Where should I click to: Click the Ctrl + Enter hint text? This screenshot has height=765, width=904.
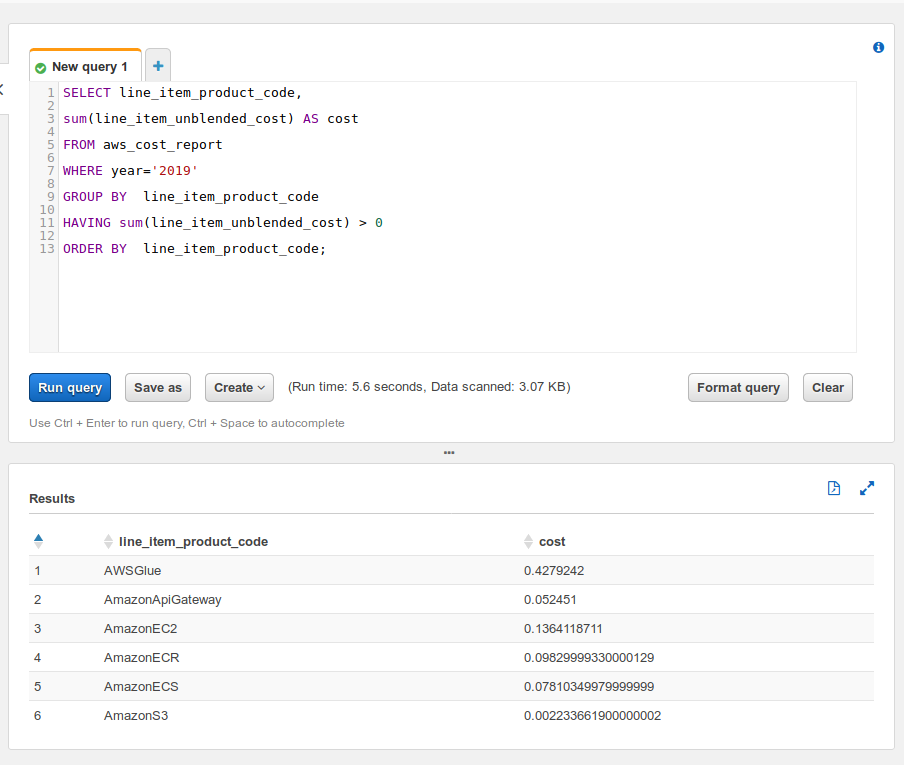pos(187,423)
